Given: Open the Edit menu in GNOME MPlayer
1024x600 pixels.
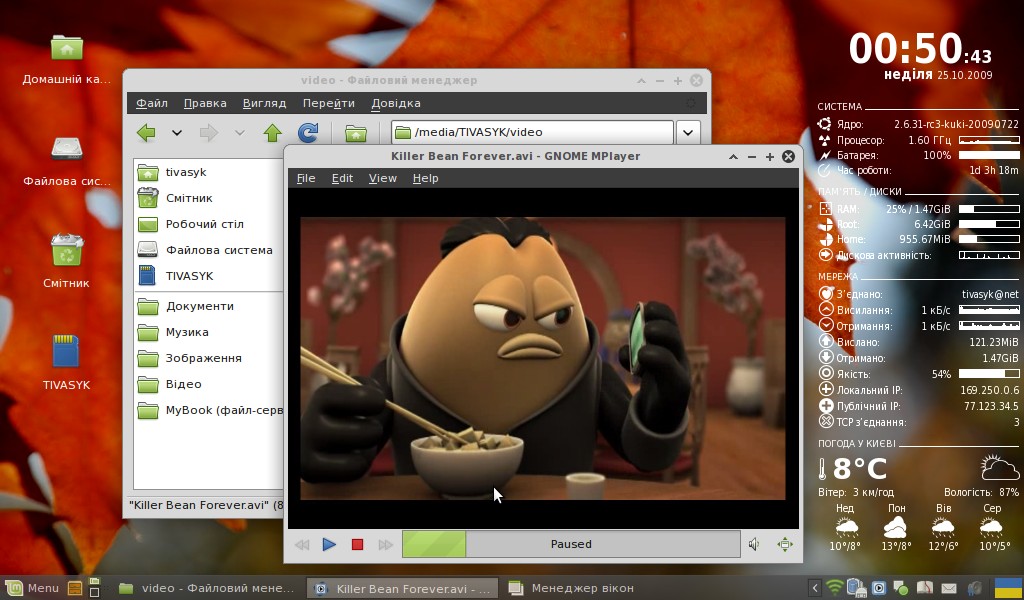Looking at the screenshot, I should pyautogui.click(x=342, y=178).
